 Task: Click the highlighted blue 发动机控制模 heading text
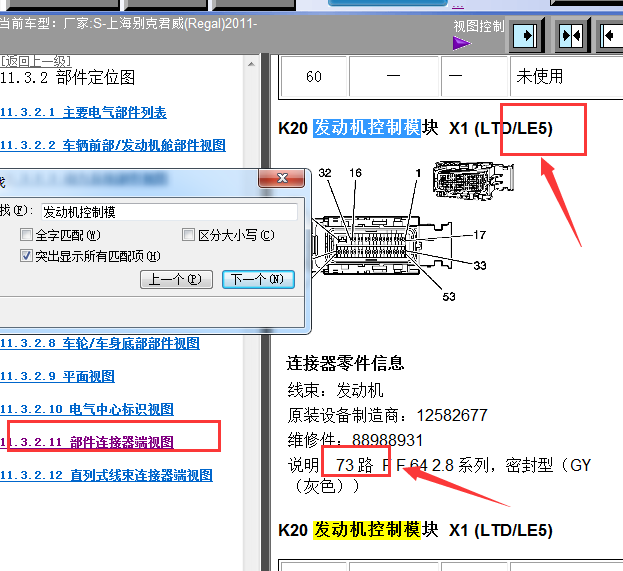coord(367,128)
